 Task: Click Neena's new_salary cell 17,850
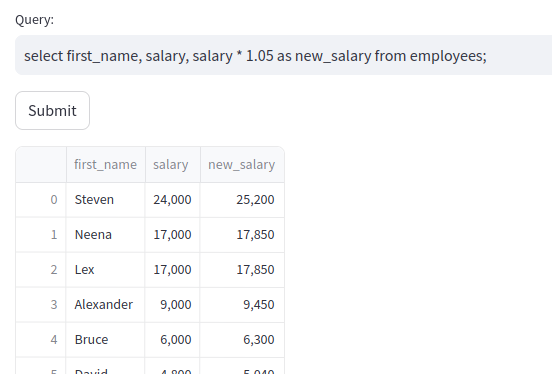[x=242, y=235]
